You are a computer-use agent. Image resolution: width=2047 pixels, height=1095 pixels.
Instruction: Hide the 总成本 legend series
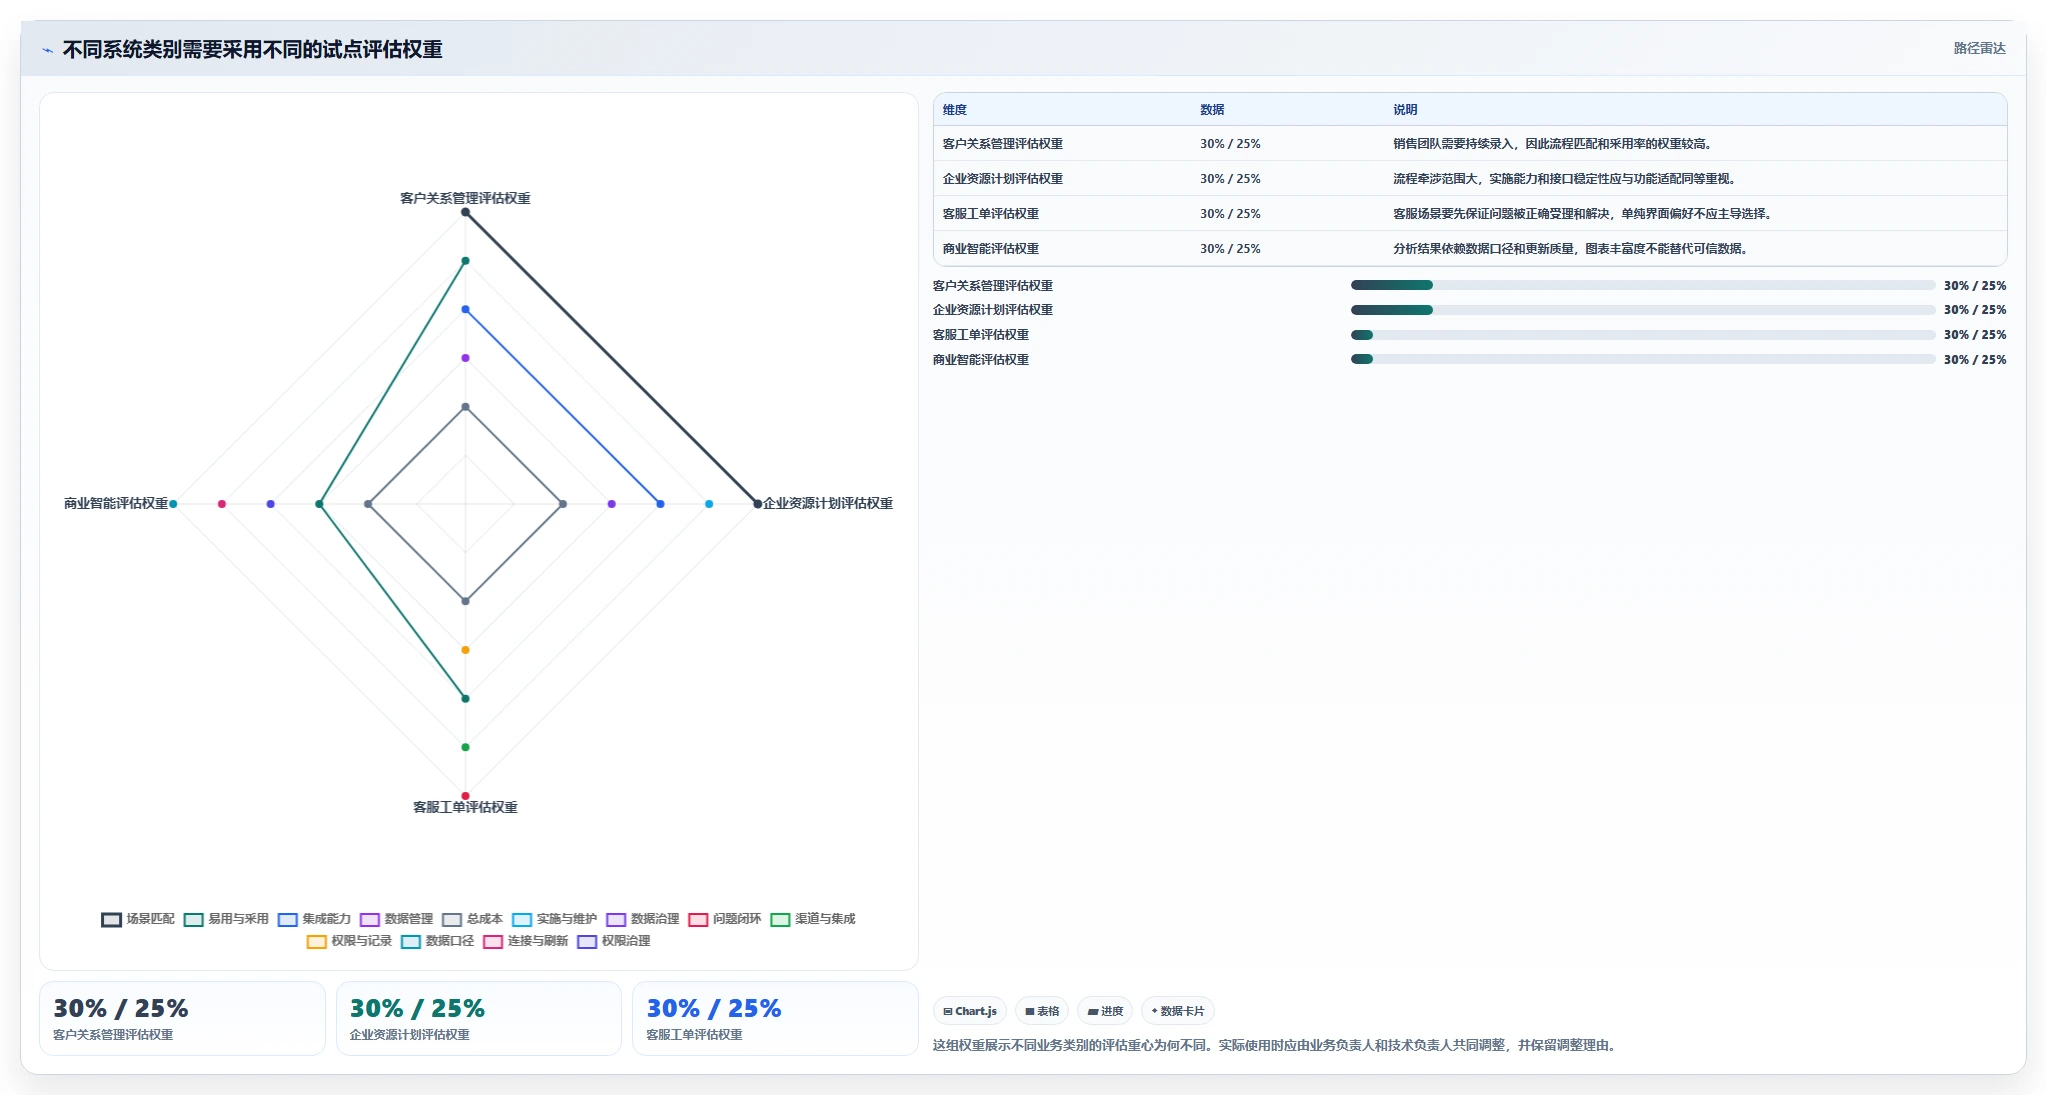coord(472,919)
